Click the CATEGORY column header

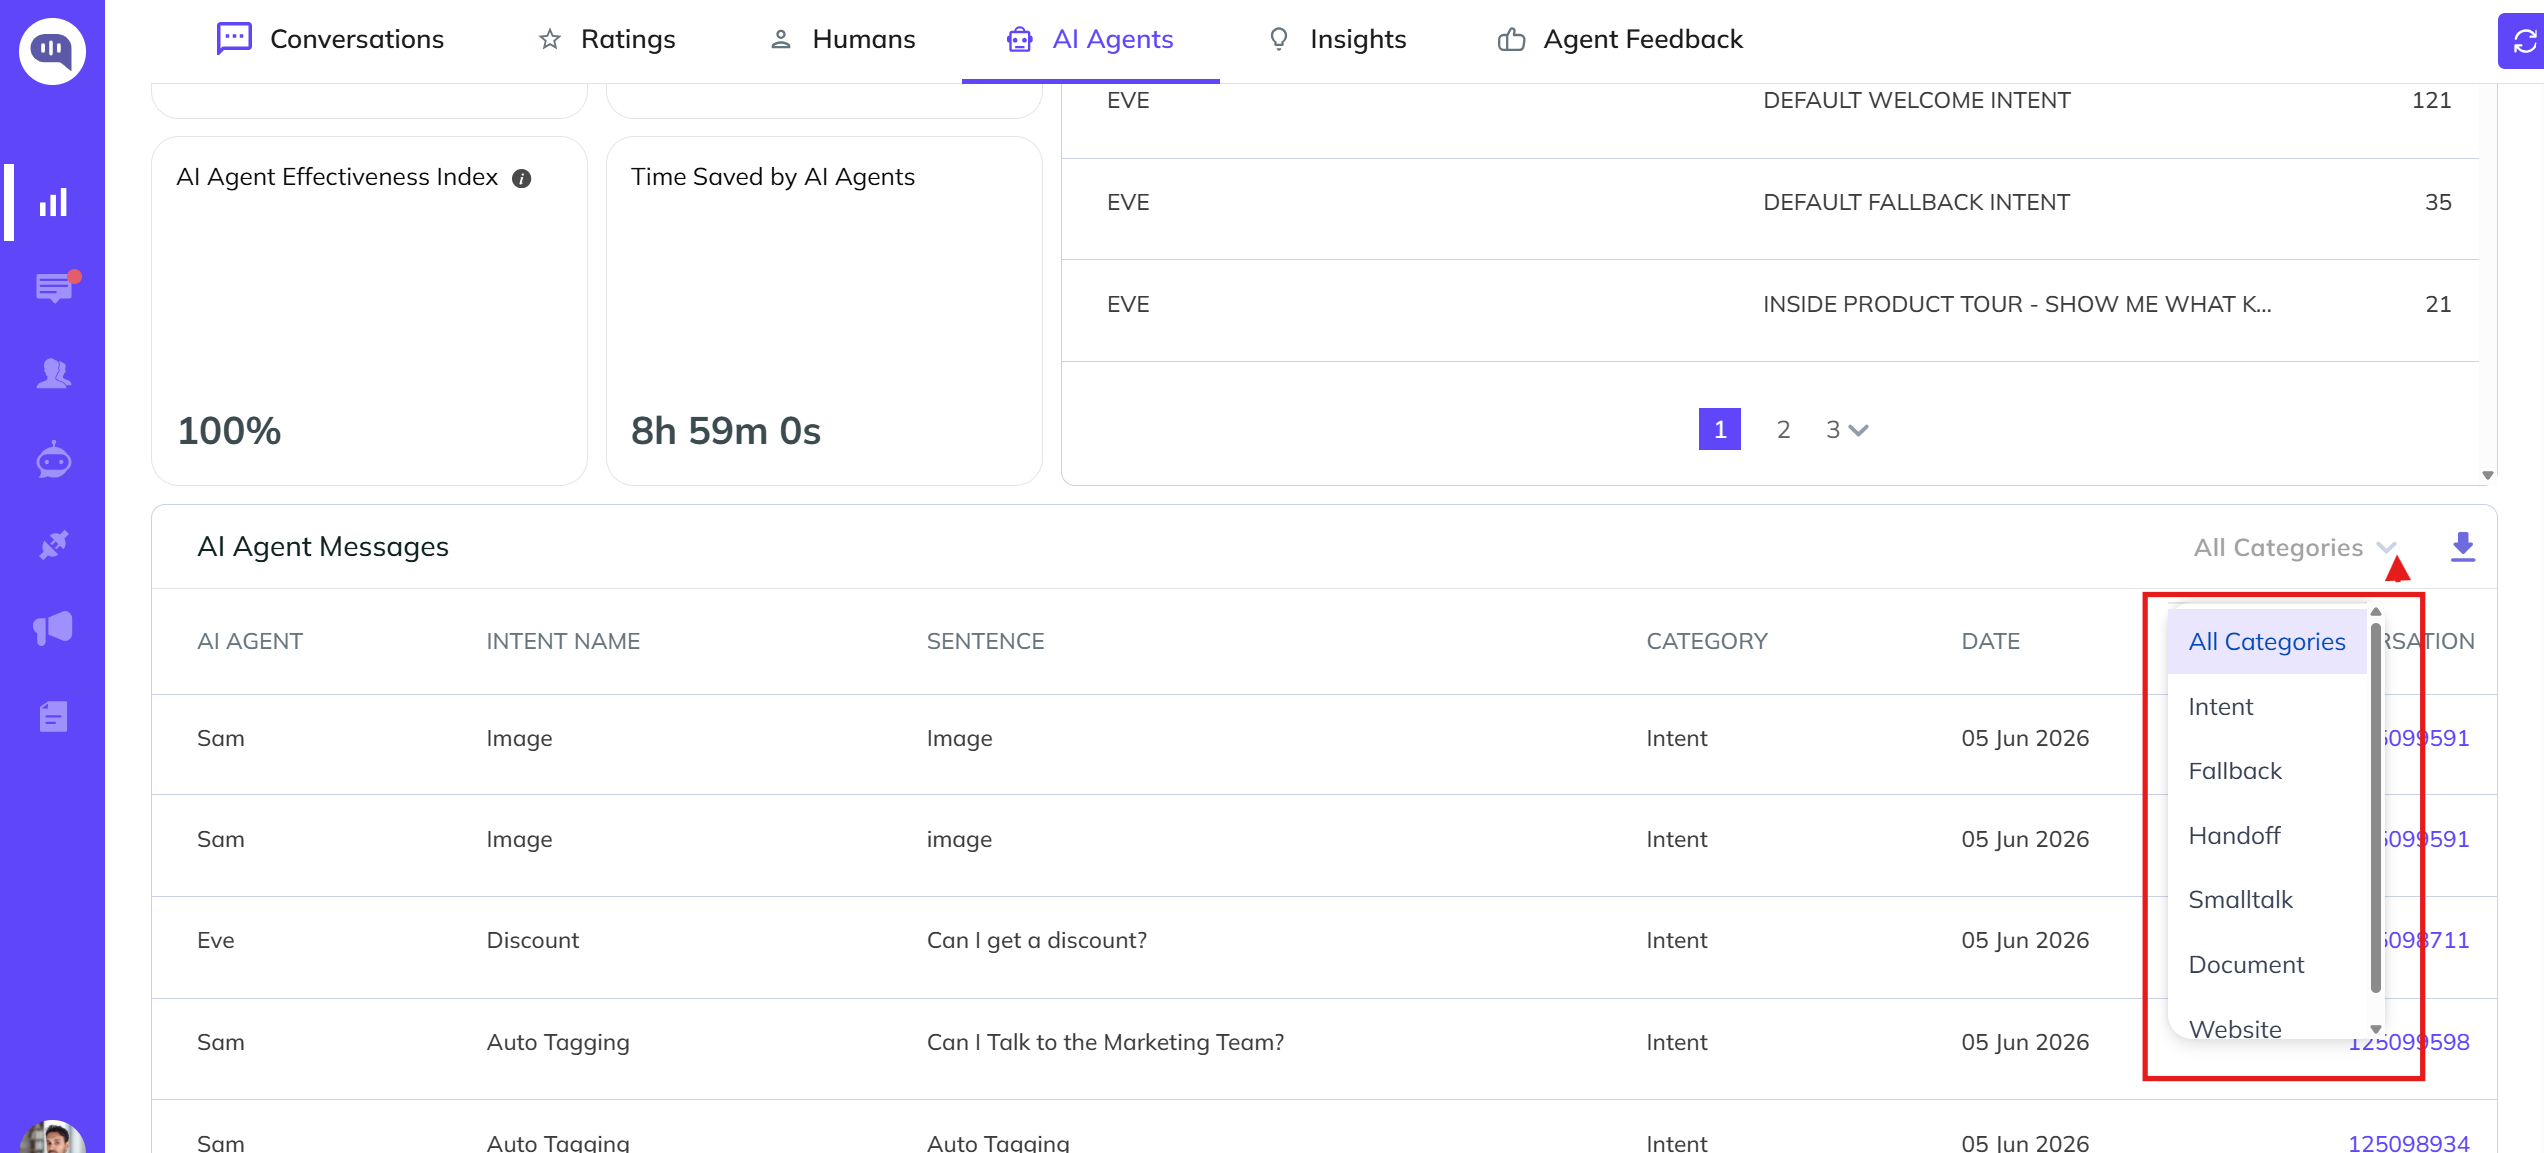point(1707,641)
